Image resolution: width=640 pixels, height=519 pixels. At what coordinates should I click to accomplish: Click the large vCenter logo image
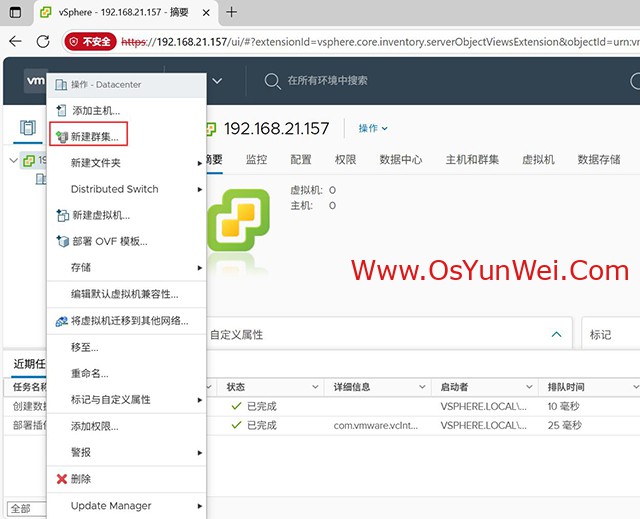(238, 220)
